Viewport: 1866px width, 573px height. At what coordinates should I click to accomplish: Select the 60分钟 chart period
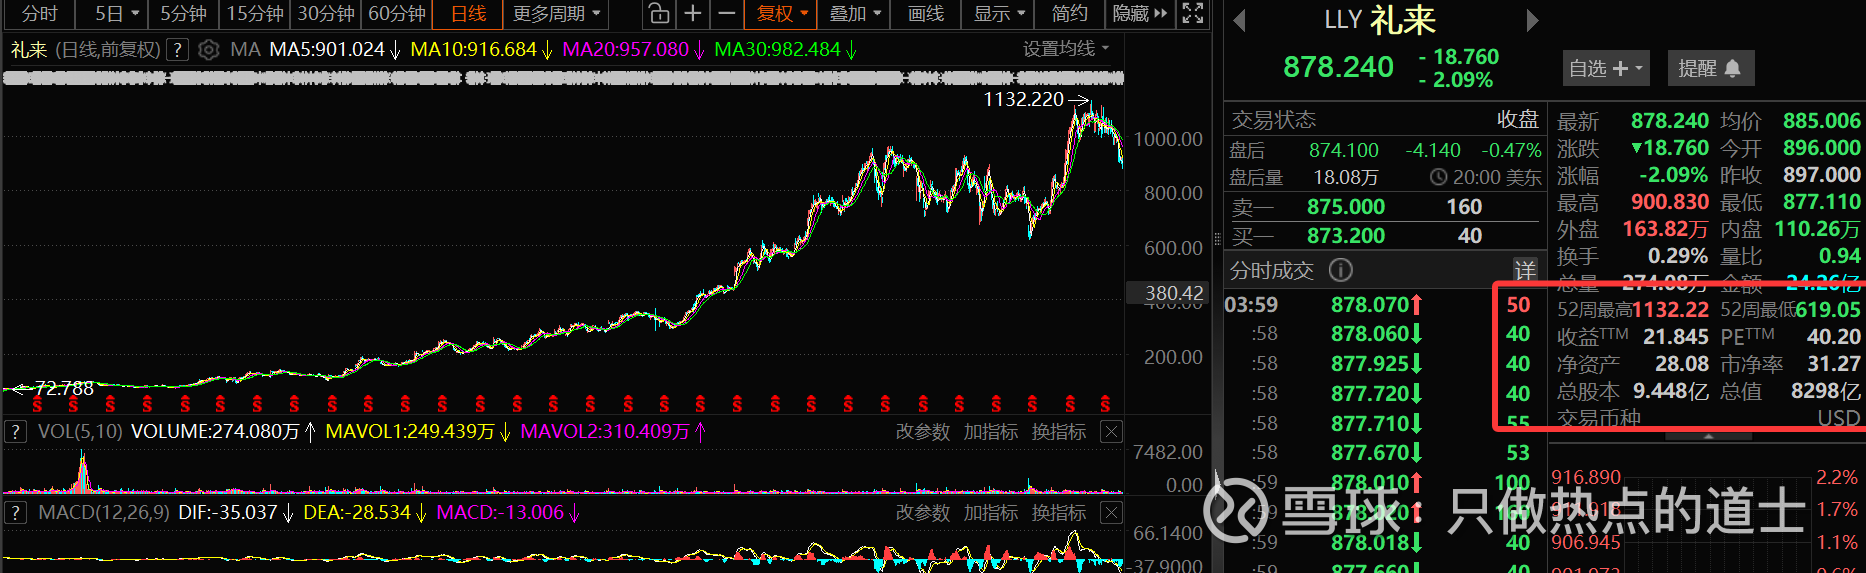397,14
